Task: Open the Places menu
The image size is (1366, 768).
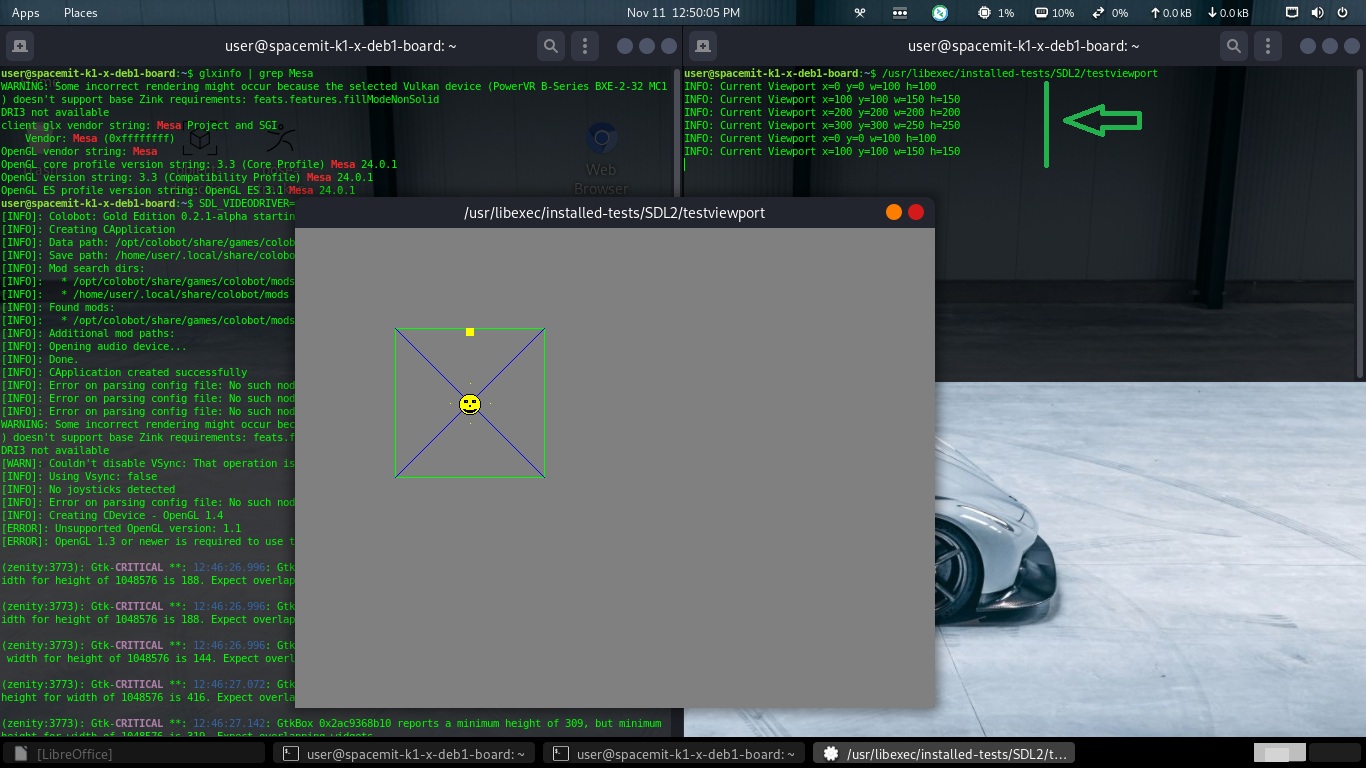Action: (x=80, y=13)
